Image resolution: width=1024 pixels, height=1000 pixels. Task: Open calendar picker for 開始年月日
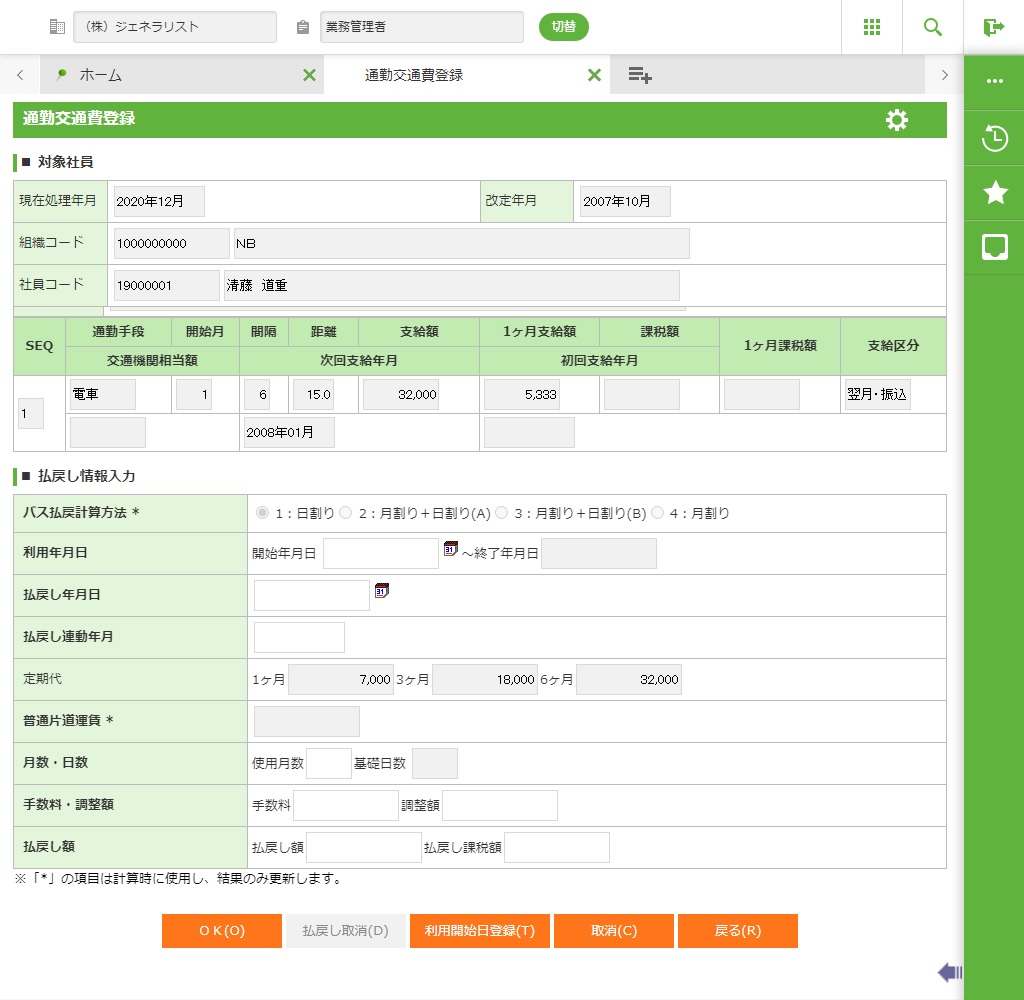tap(450, 549)
